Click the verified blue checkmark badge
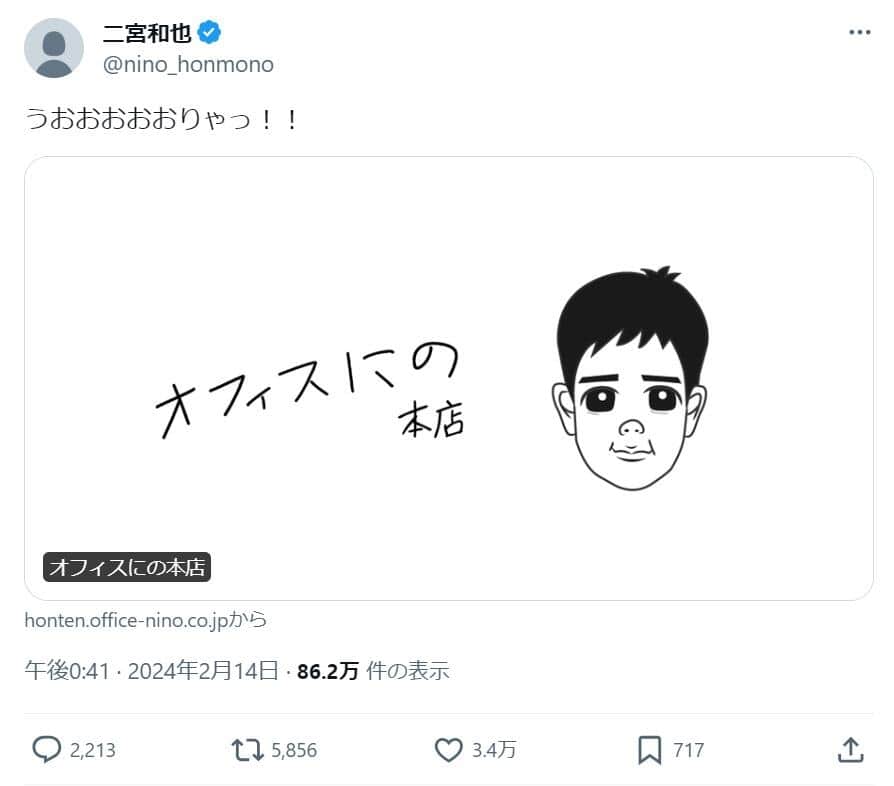The width and height of the screenshot is (894, 786). point(206,31)
